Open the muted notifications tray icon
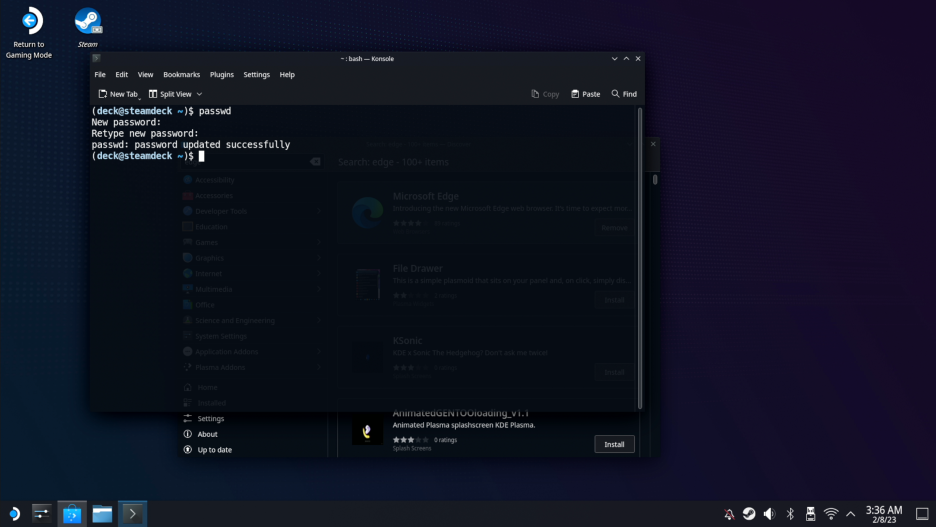Viewport: 936px width, 527px height. 729,514
